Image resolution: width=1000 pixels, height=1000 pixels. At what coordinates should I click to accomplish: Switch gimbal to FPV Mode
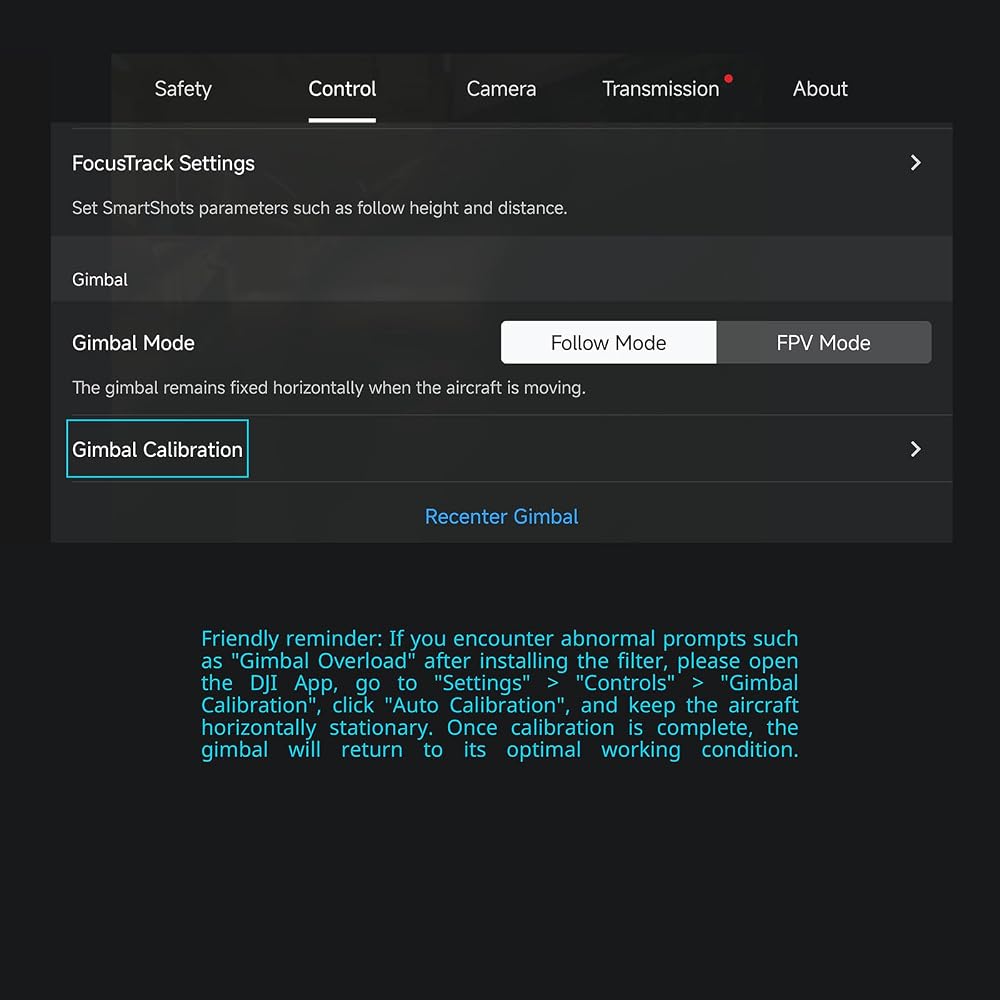tap(823, 342)
